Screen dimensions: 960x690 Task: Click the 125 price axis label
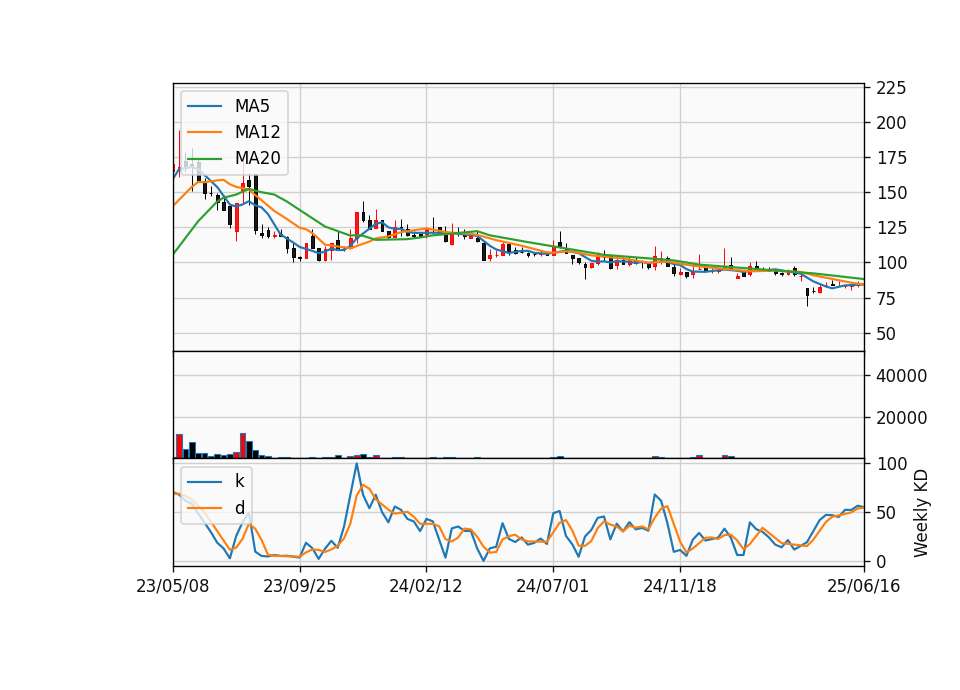pos(891,228)
